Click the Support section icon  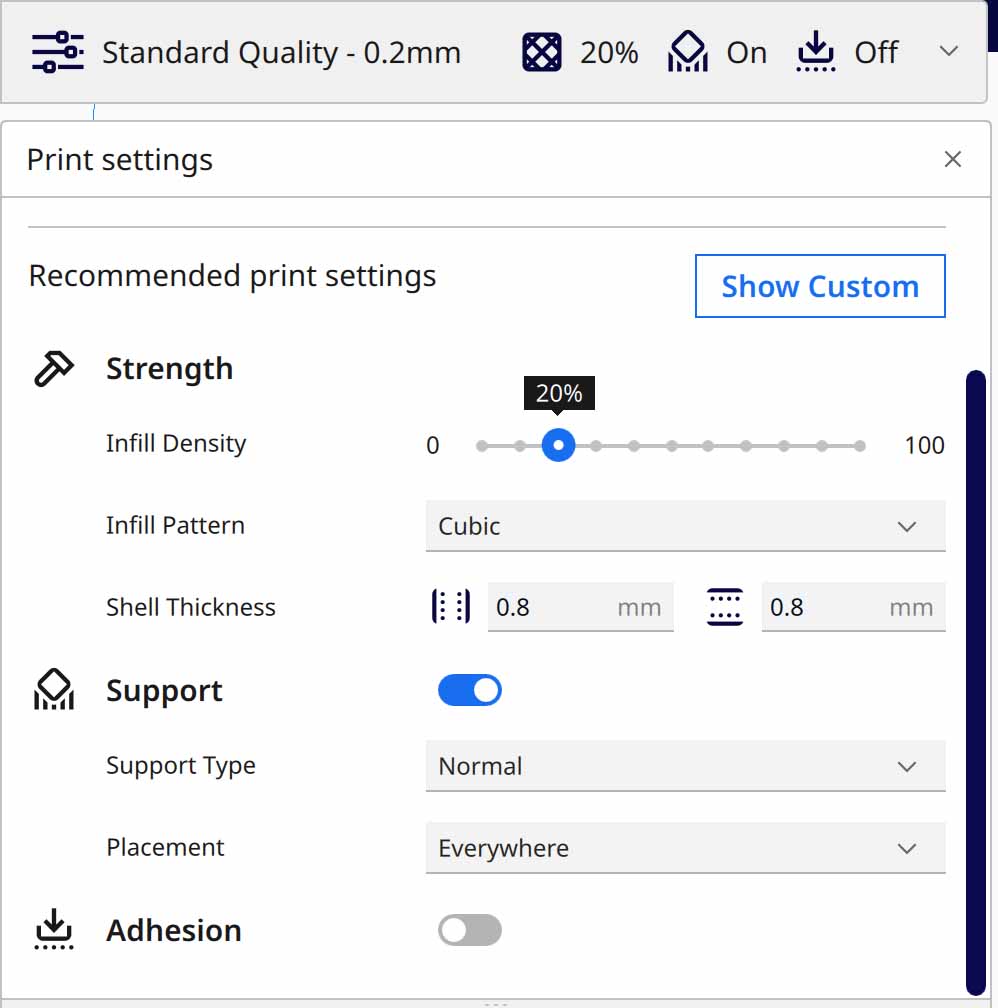[54, 691]
